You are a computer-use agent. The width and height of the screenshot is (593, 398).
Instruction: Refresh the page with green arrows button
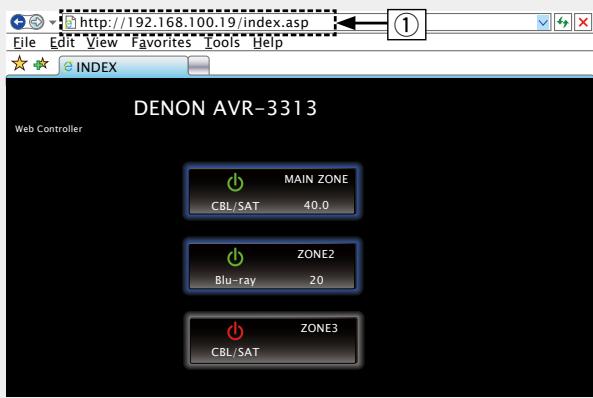coord(563,23)
